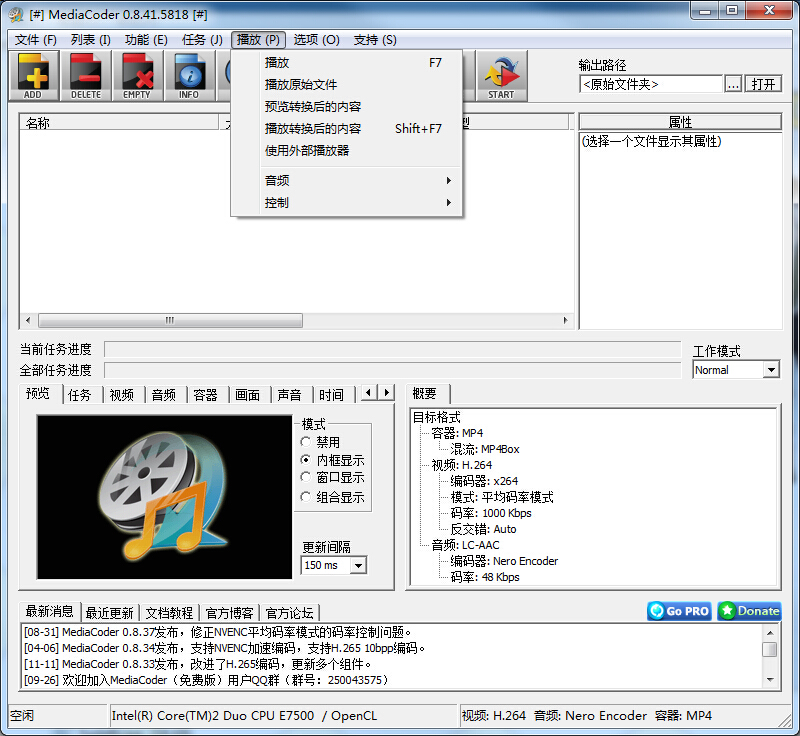
Task: Click the 用户QQ群 news line
Action: click(206, 680)
